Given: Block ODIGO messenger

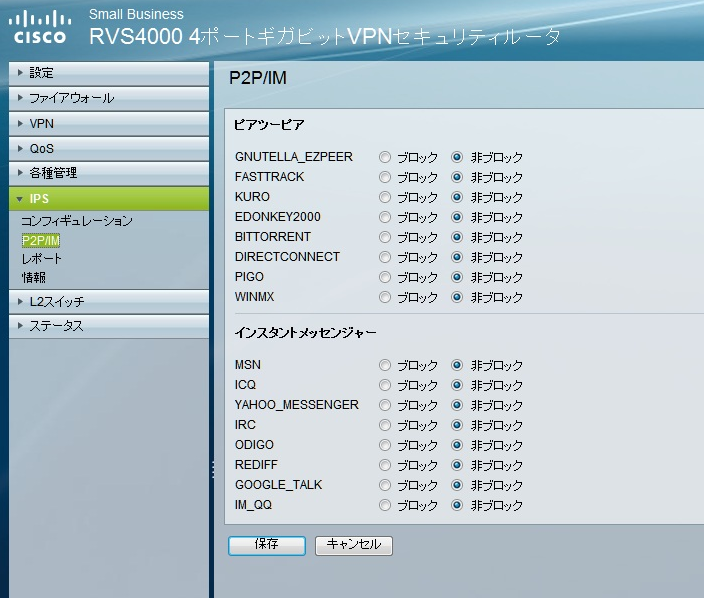Looking at the screenshot, I should pos(385,445).
